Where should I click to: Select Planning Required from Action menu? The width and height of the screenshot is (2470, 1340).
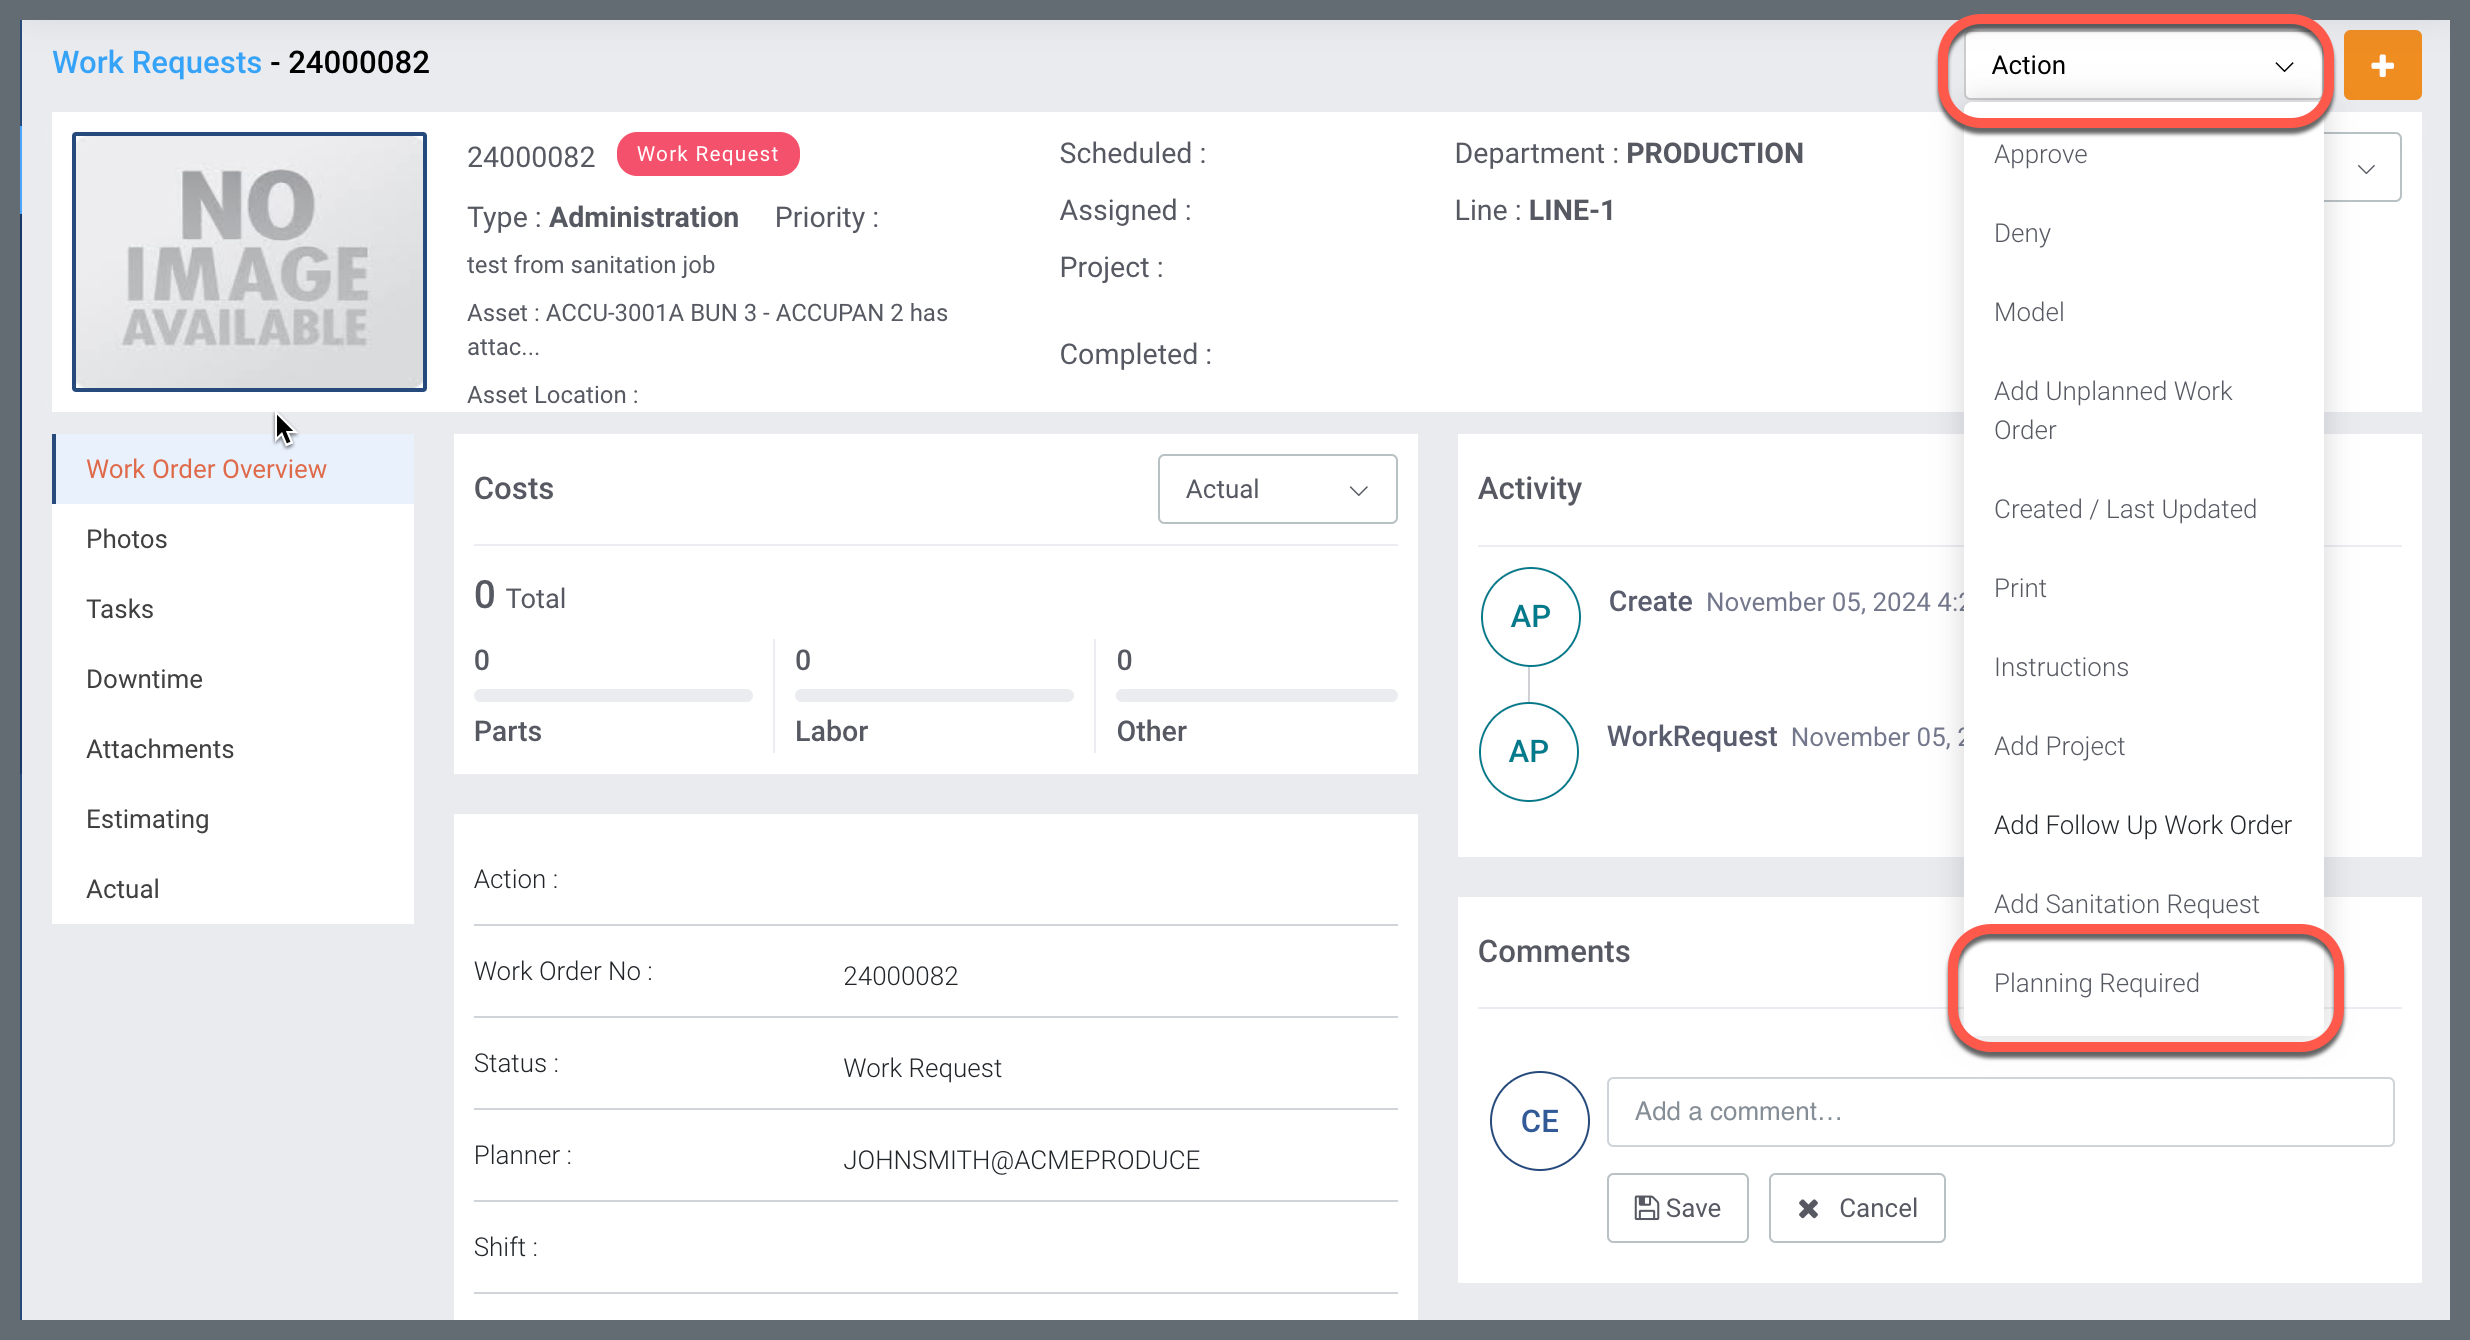pos(2096,983)
